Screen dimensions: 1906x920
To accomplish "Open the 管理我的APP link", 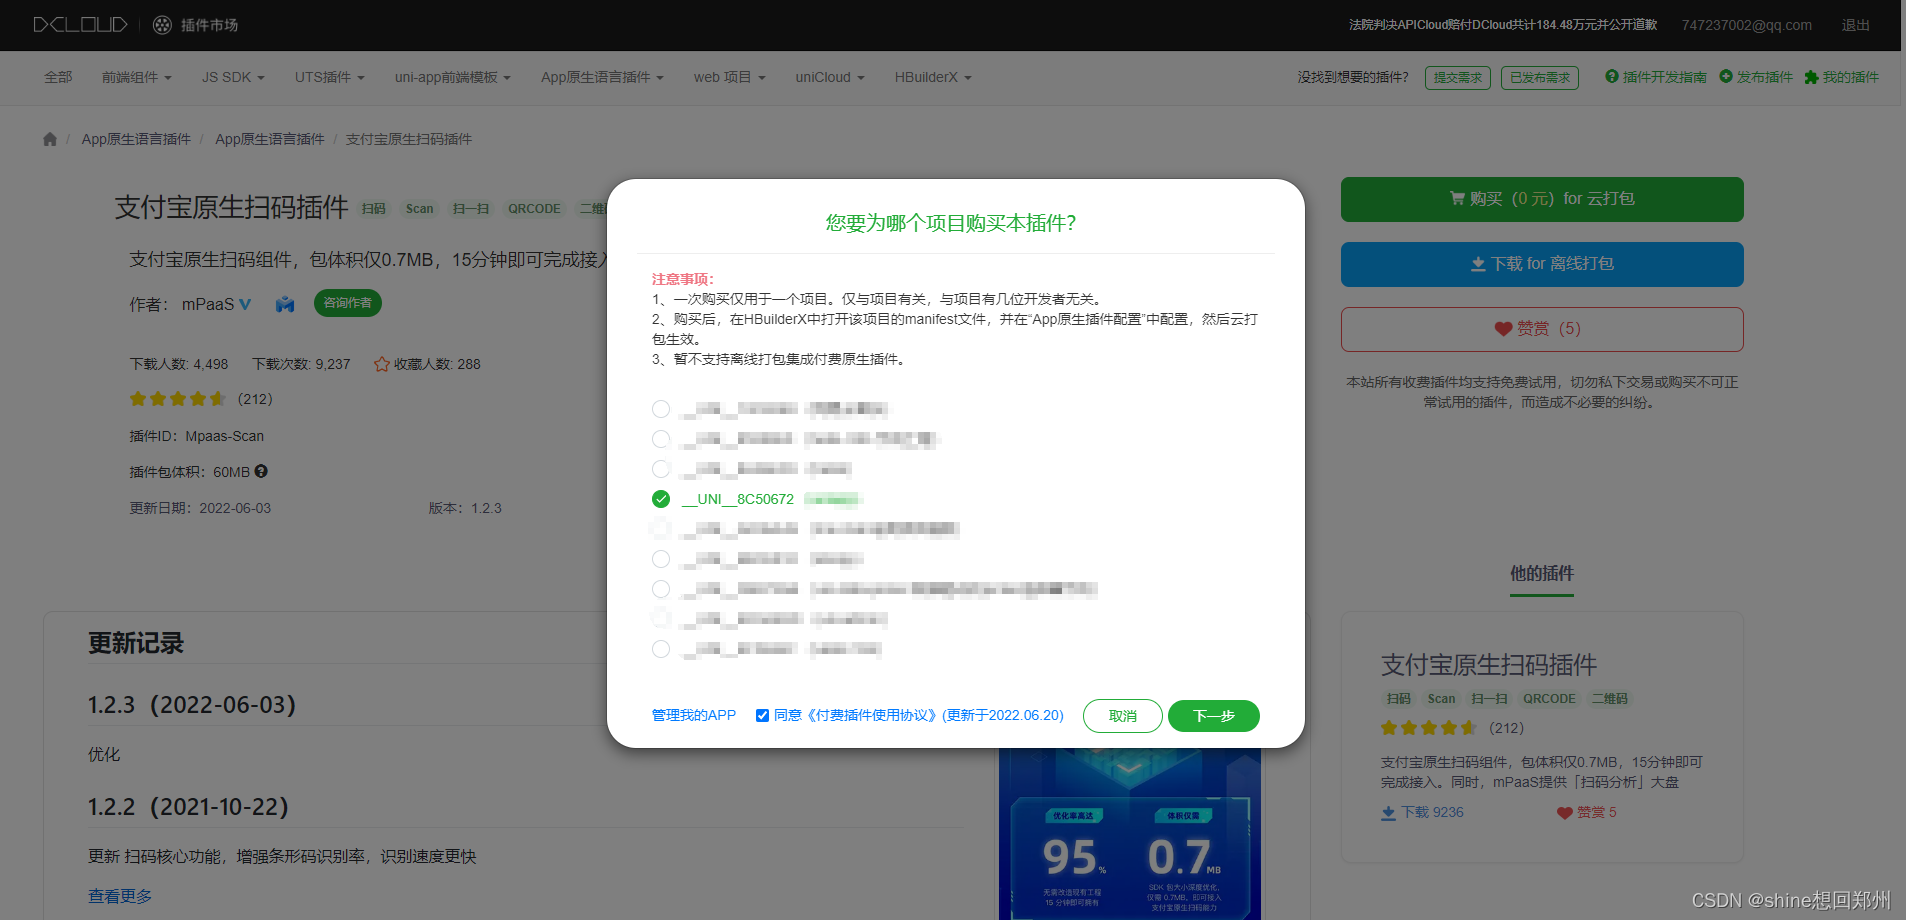I will tap(693, 715).
